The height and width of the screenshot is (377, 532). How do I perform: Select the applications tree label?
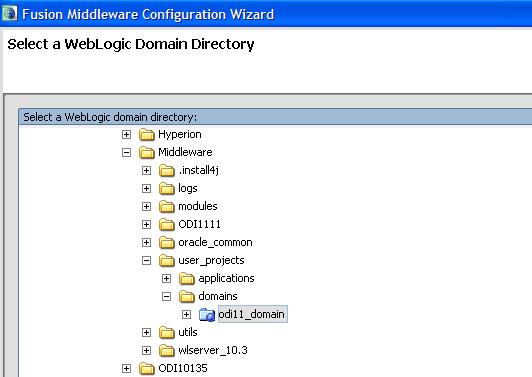click(226, 278)
